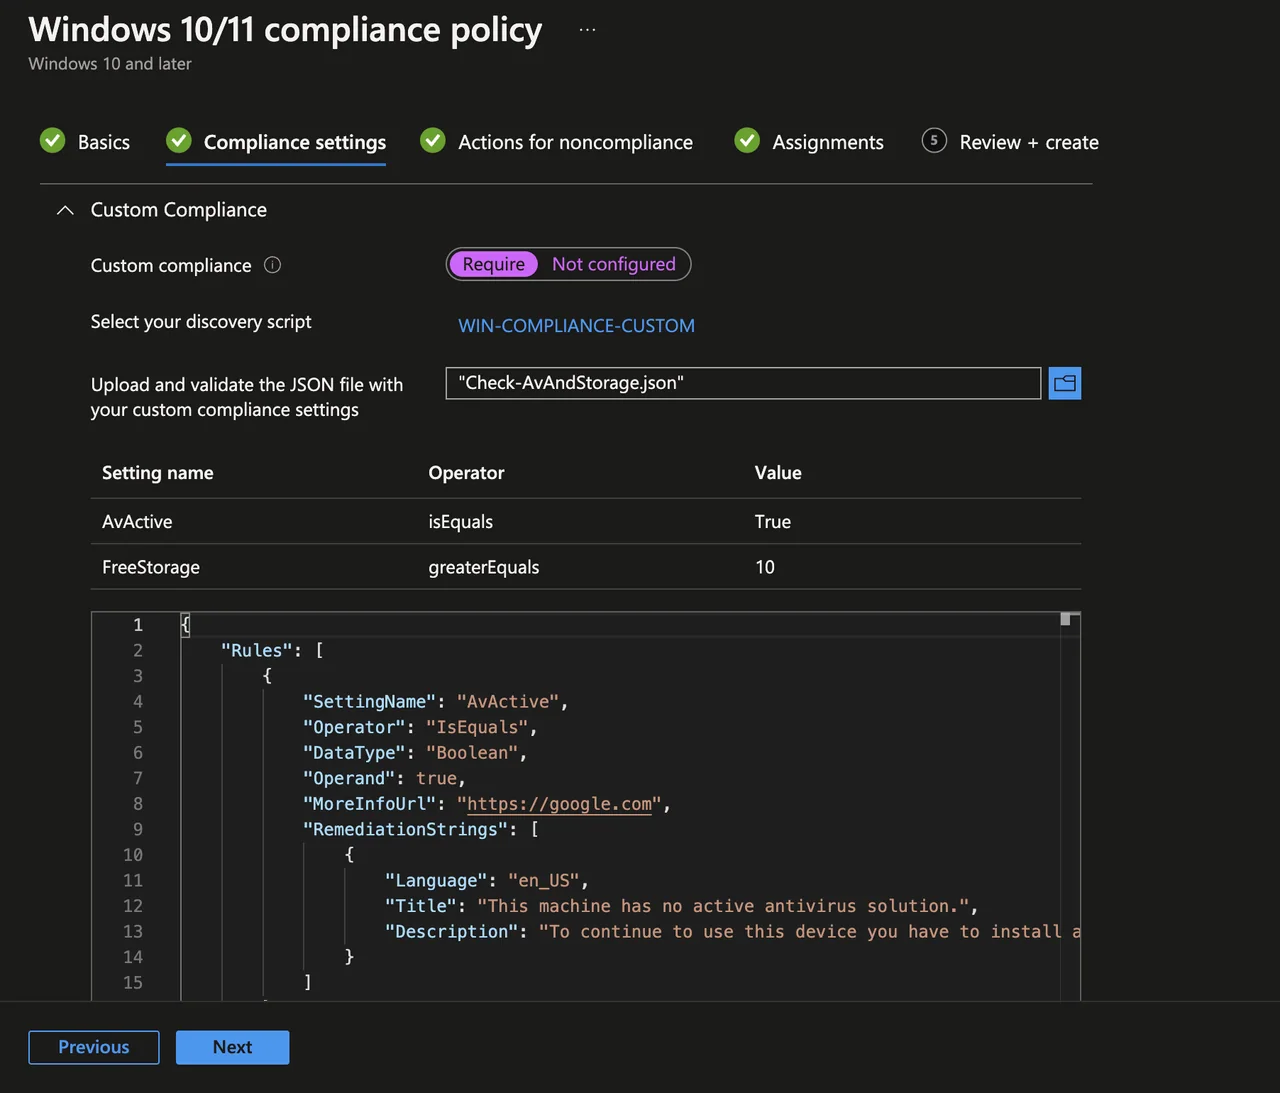Open the WIN-COMPLIANCE-CUSTOM discovery script link
1280x1093 pixels.
577,326
